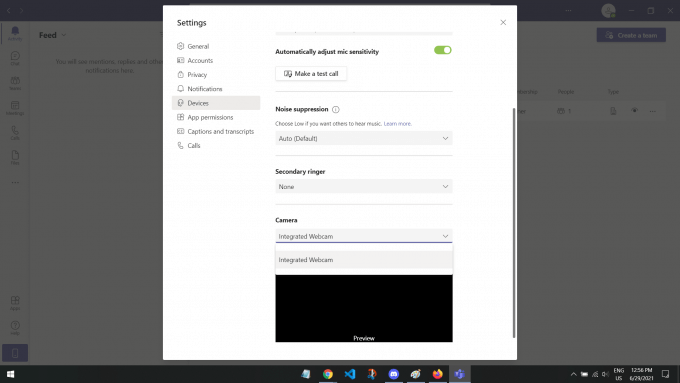
Task: Follow the Learn more link
Action: [x=398, y=124]
